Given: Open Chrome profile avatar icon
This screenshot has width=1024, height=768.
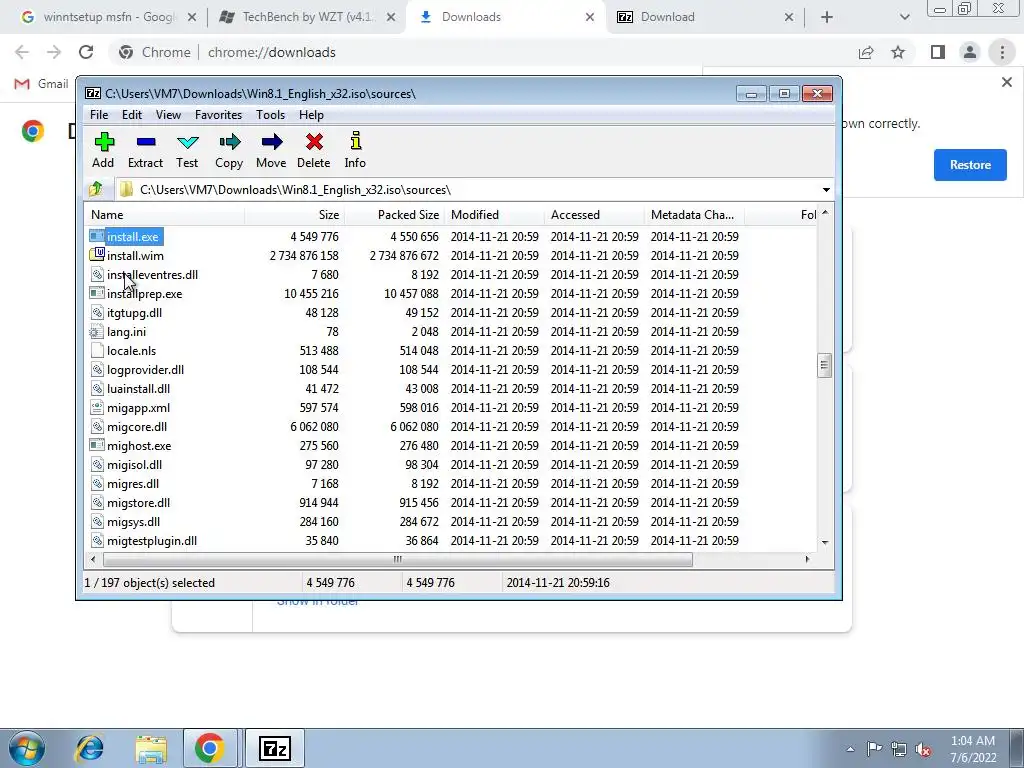Looking at the screenshot, I should pyautogui.click(x=970, y=52).
